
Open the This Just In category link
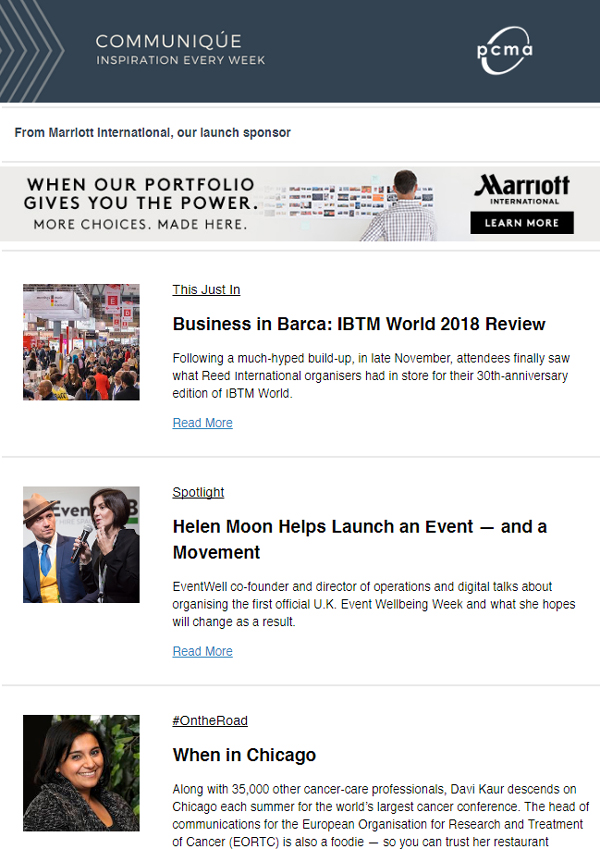click(206, 290)
